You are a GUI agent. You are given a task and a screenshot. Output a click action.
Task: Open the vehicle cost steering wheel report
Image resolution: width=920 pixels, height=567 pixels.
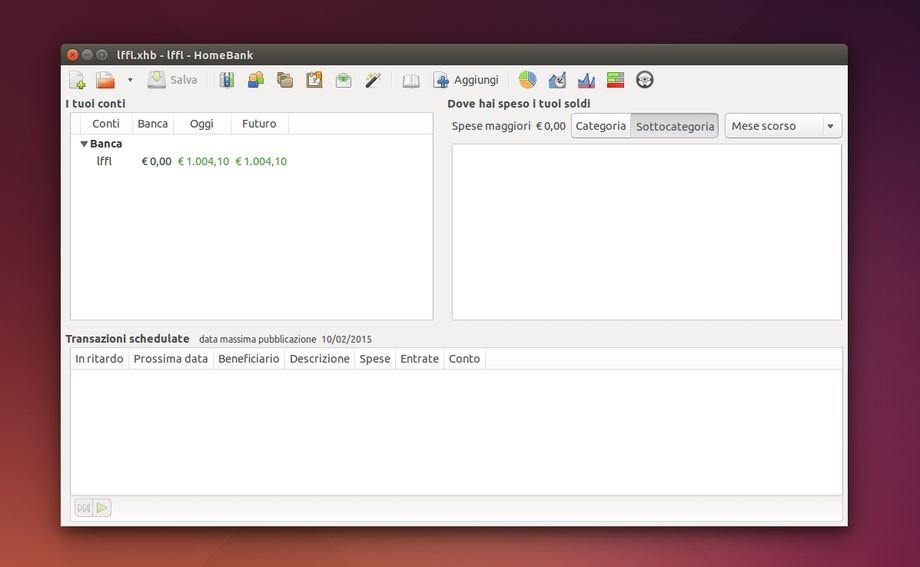coord(645,80)
